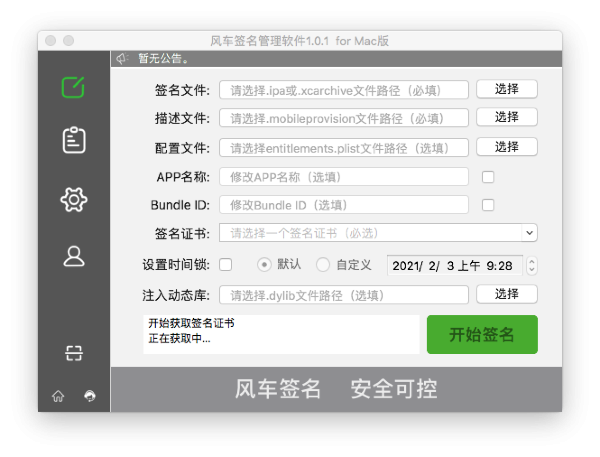This screenshot has height=457, width=600.
Task: Select the 默认 radio button
Action: coord(264,264)
